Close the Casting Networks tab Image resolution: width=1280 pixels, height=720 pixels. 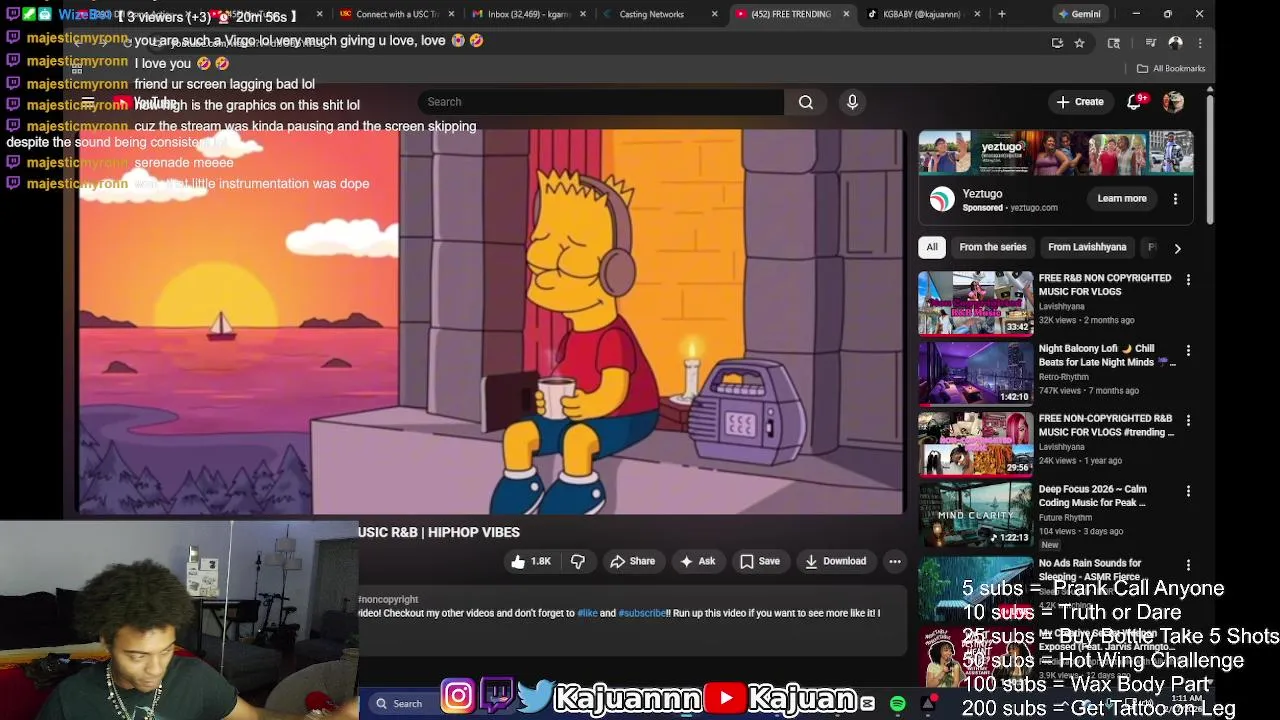click(x=714, y=14)
